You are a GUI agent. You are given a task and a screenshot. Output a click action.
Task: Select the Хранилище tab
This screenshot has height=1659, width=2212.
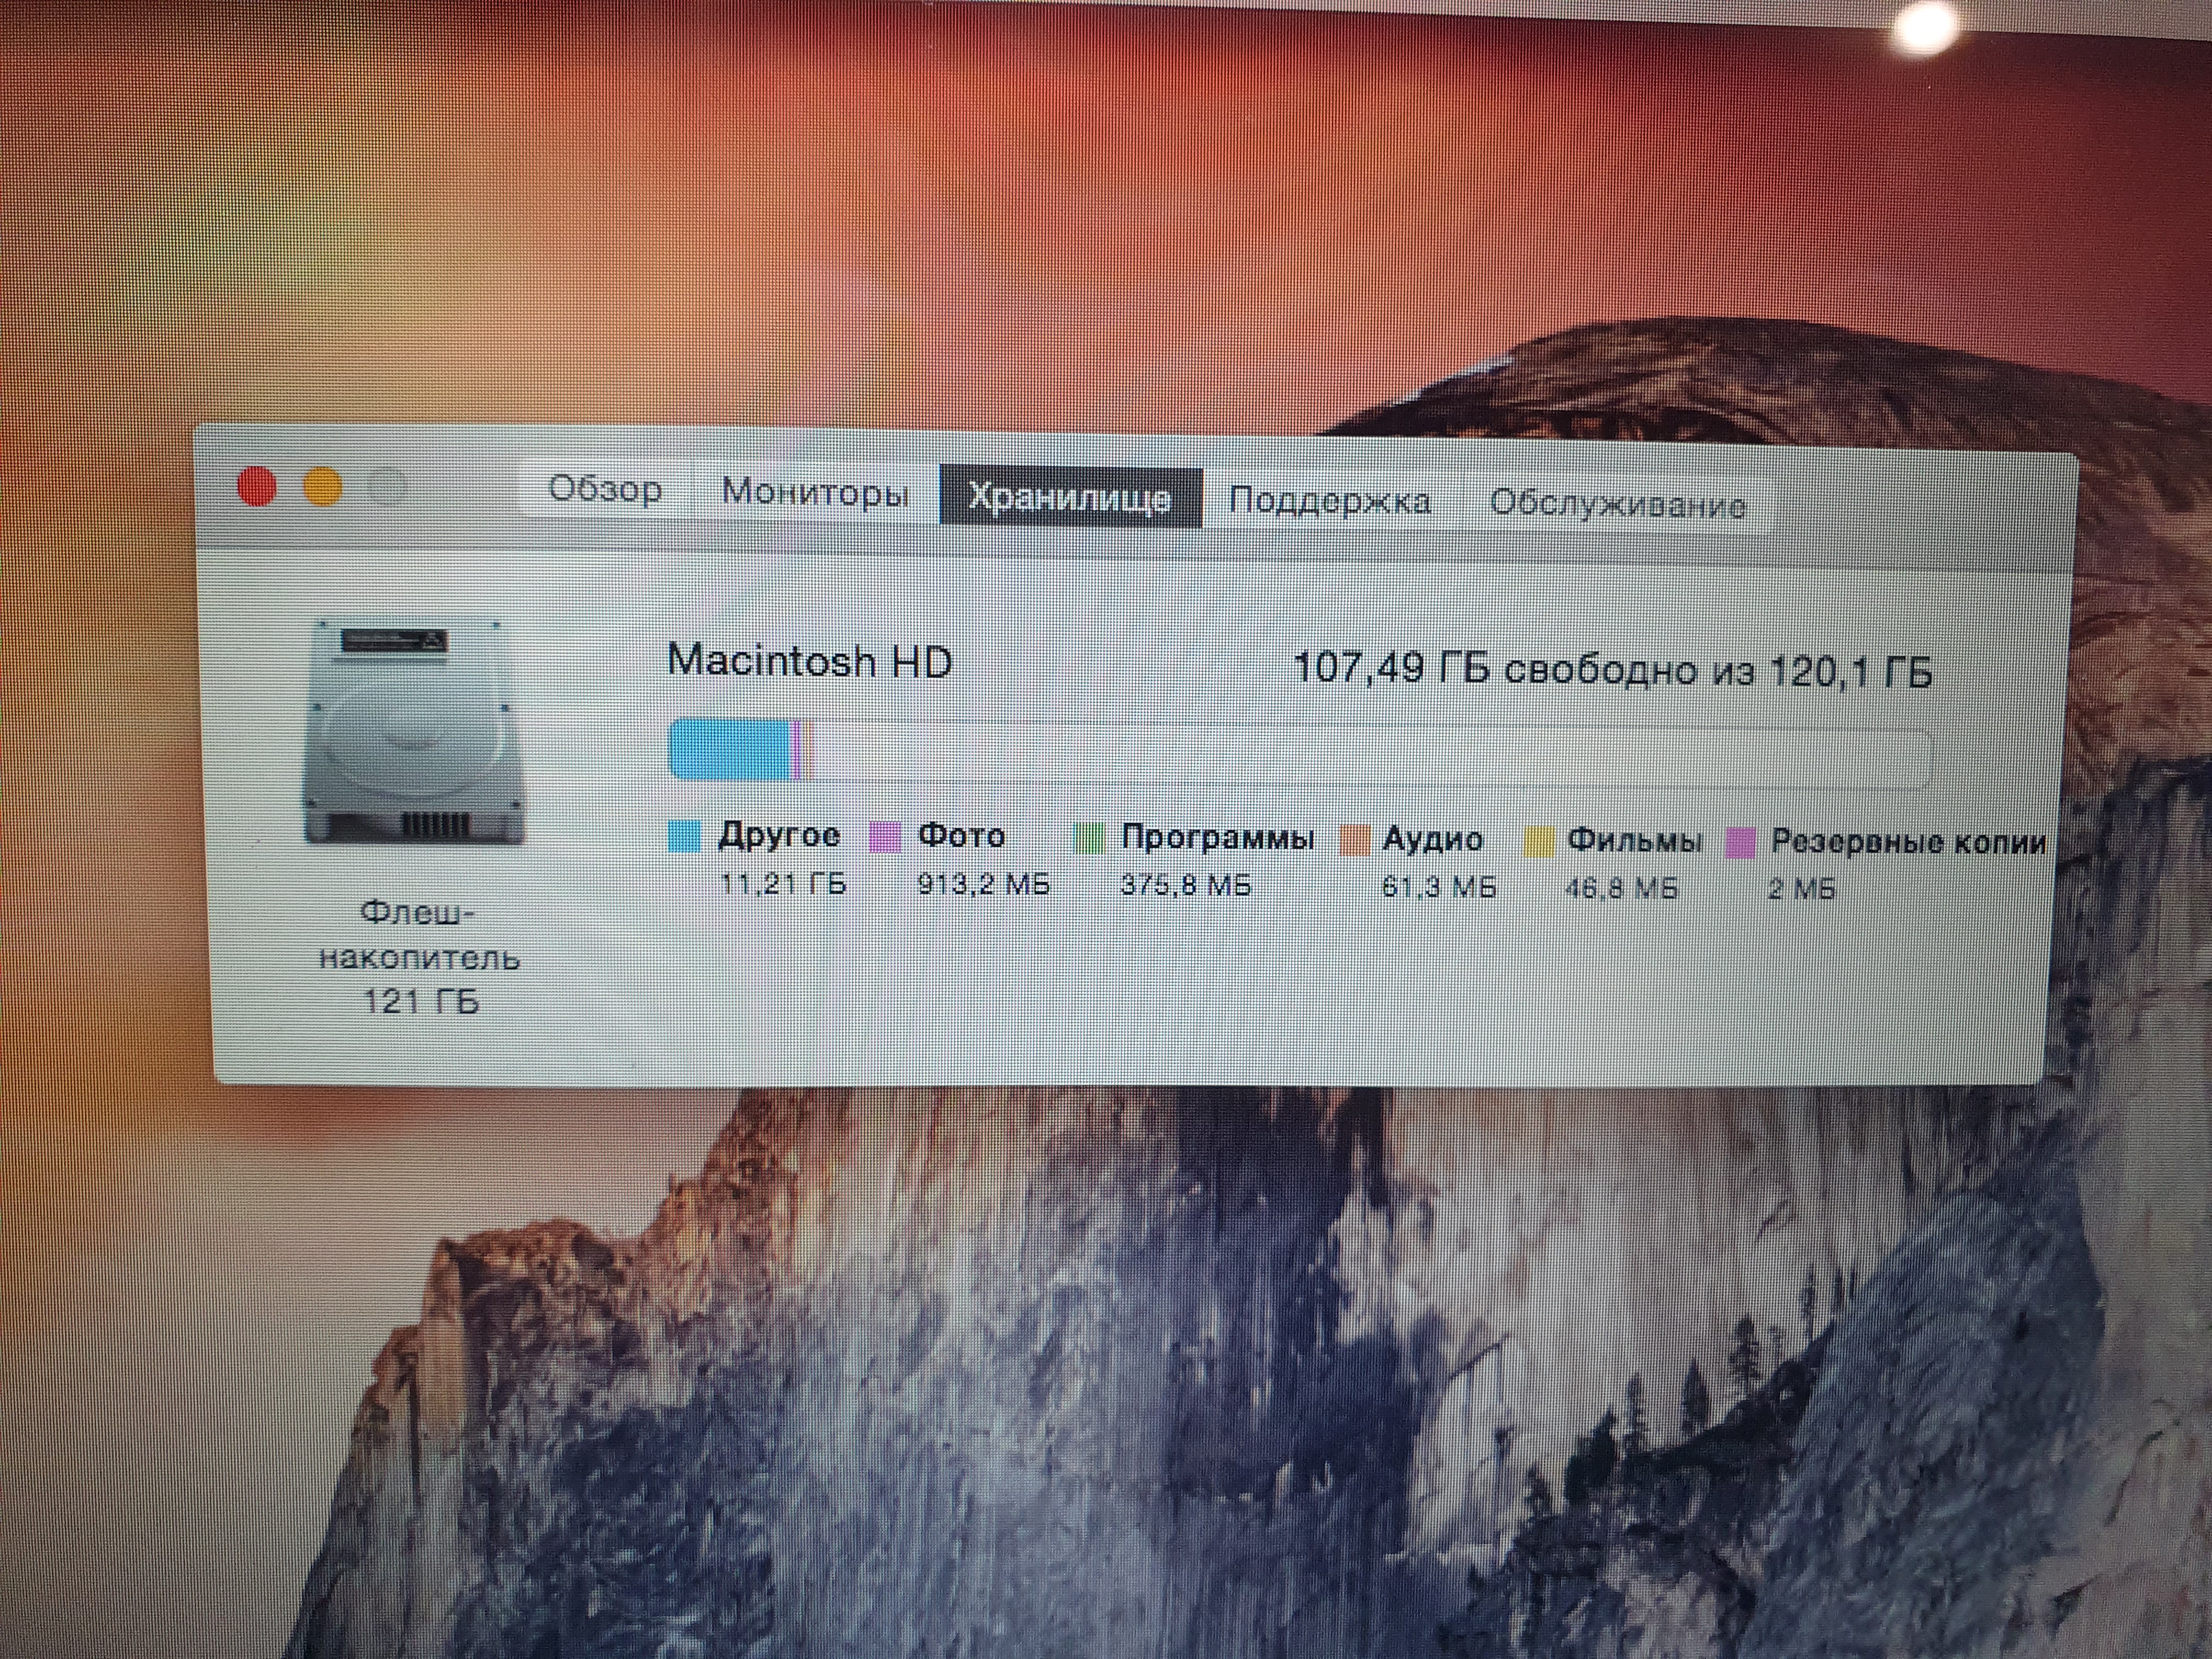(x=1070, y=496)
